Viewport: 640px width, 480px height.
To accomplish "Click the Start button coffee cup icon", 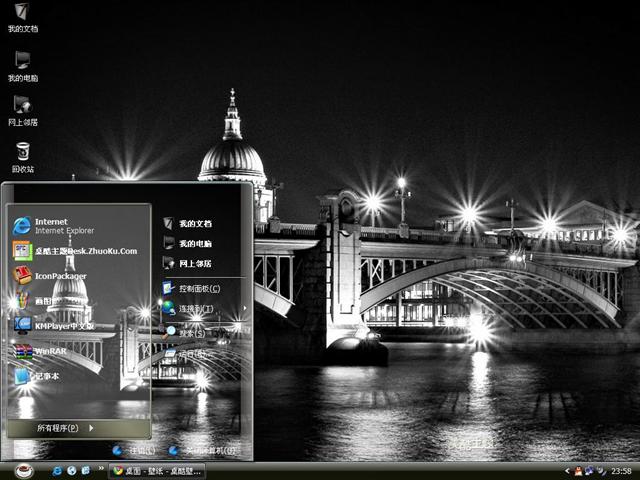I will pos(23,471).
